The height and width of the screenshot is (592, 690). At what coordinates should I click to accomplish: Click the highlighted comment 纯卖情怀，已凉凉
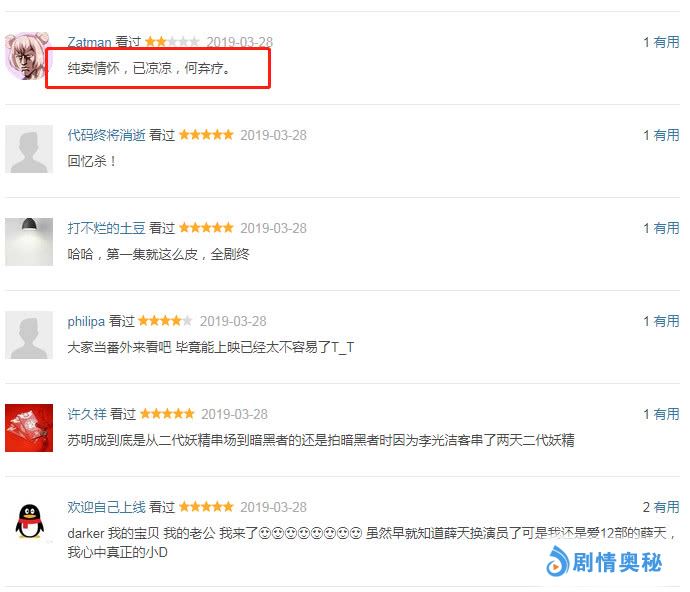(149, 68)
